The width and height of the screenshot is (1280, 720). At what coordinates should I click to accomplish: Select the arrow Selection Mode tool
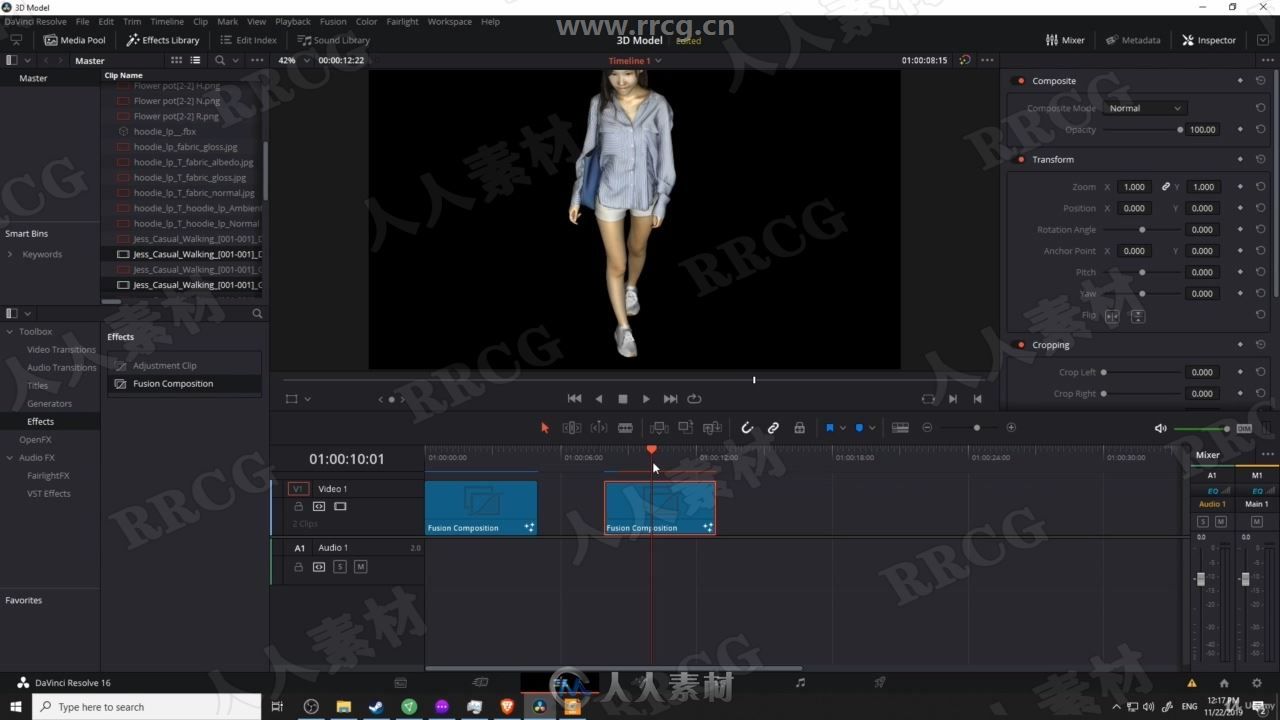pos(545,428)
